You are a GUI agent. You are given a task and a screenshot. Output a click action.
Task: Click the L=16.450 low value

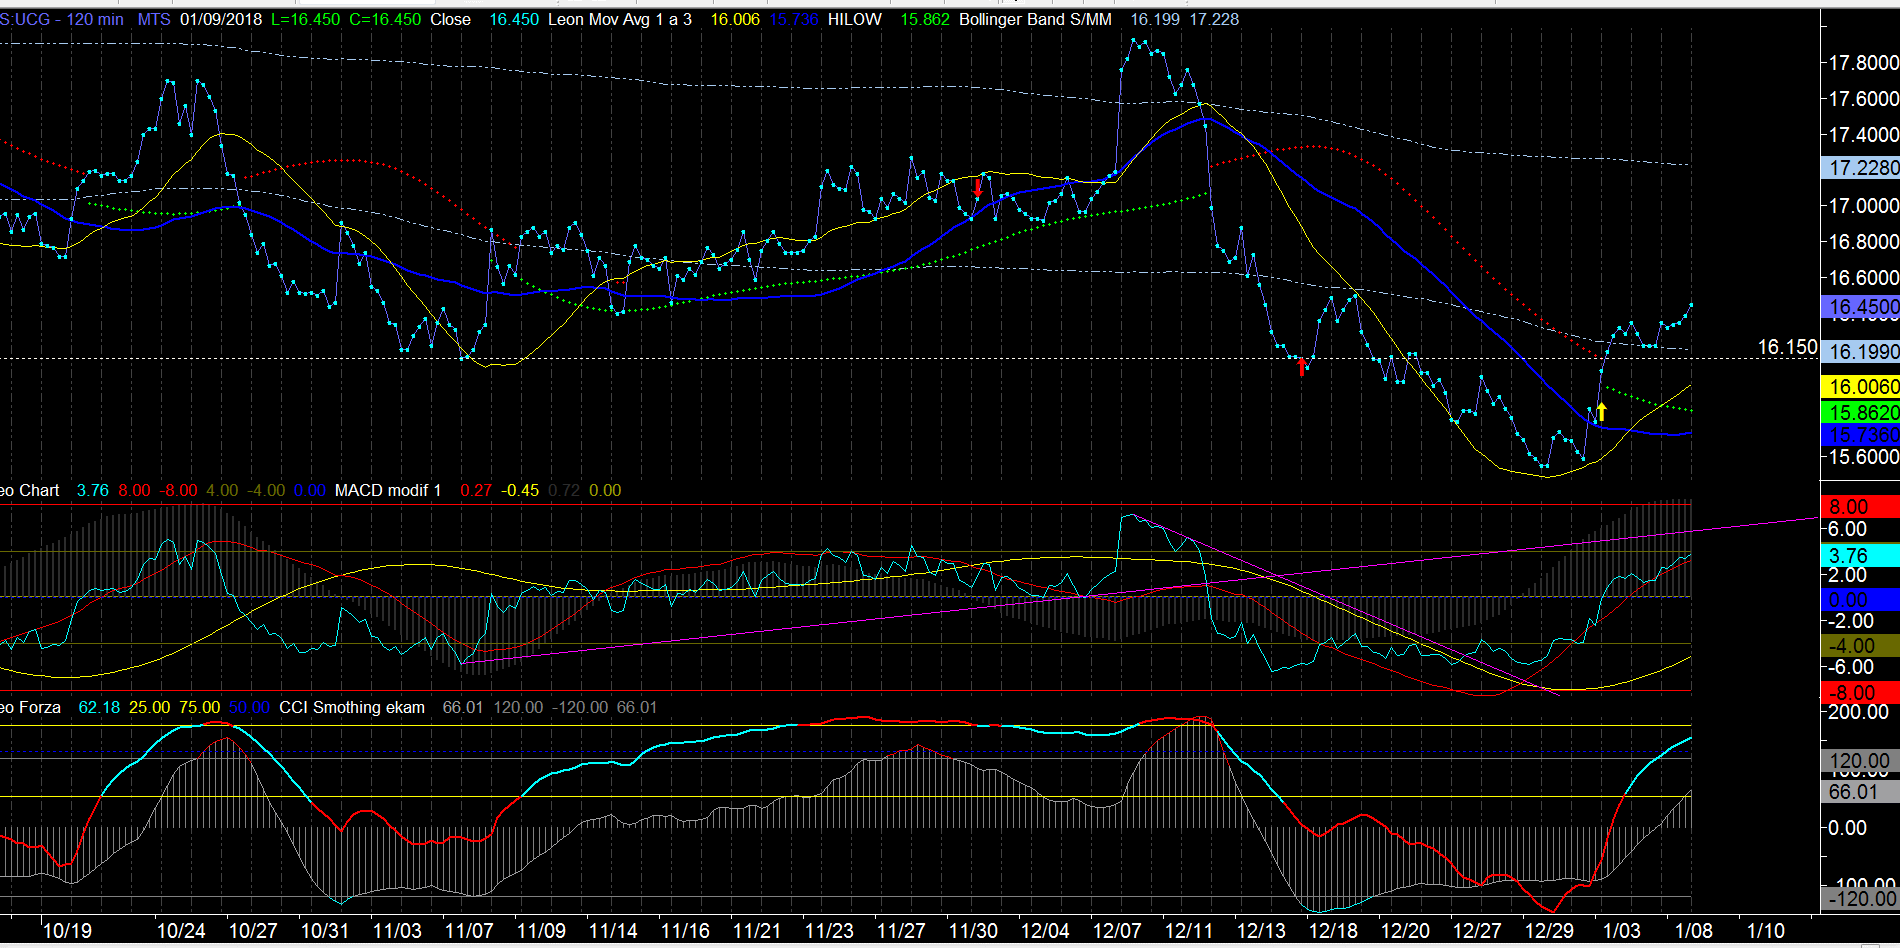click(305, 19)
